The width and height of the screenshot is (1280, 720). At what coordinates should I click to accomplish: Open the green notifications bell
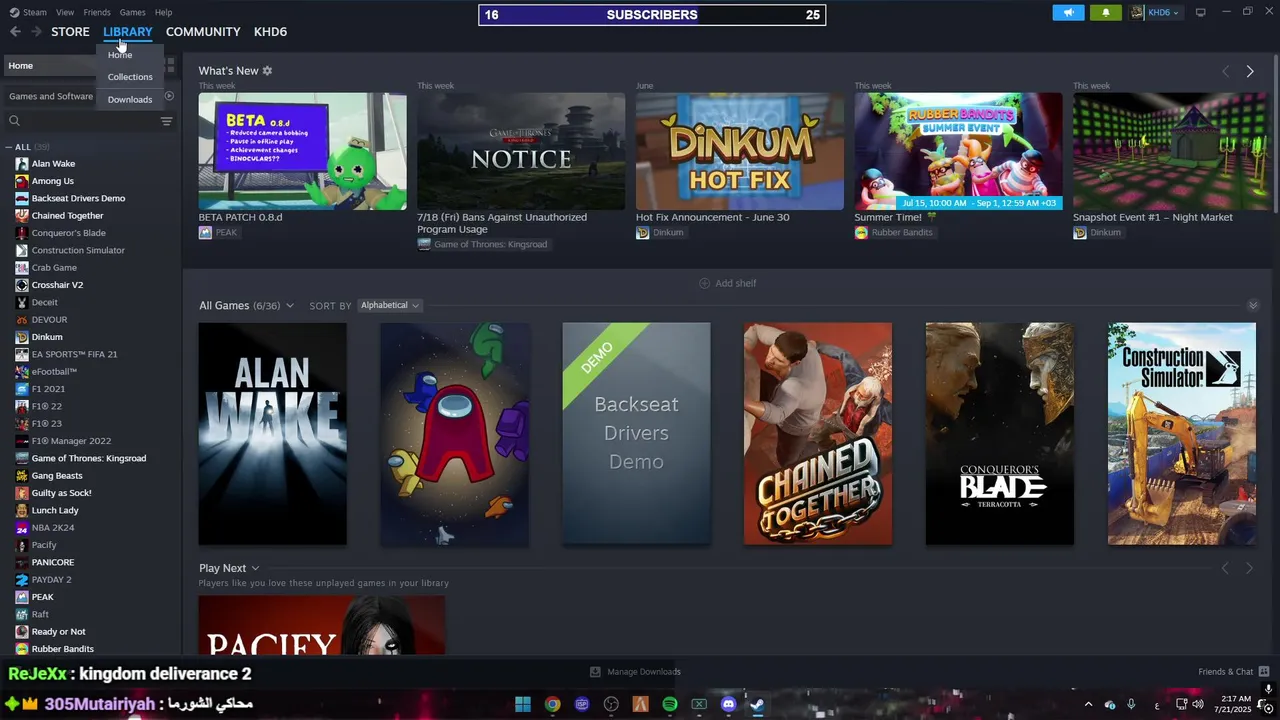point(1105,13)
